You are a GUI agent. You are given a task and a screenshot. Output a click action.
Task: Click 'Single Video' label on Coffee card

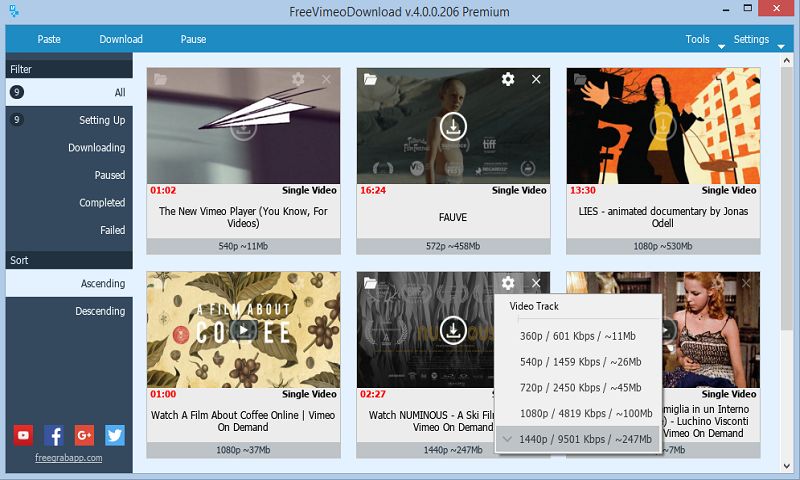pos(309,394)
